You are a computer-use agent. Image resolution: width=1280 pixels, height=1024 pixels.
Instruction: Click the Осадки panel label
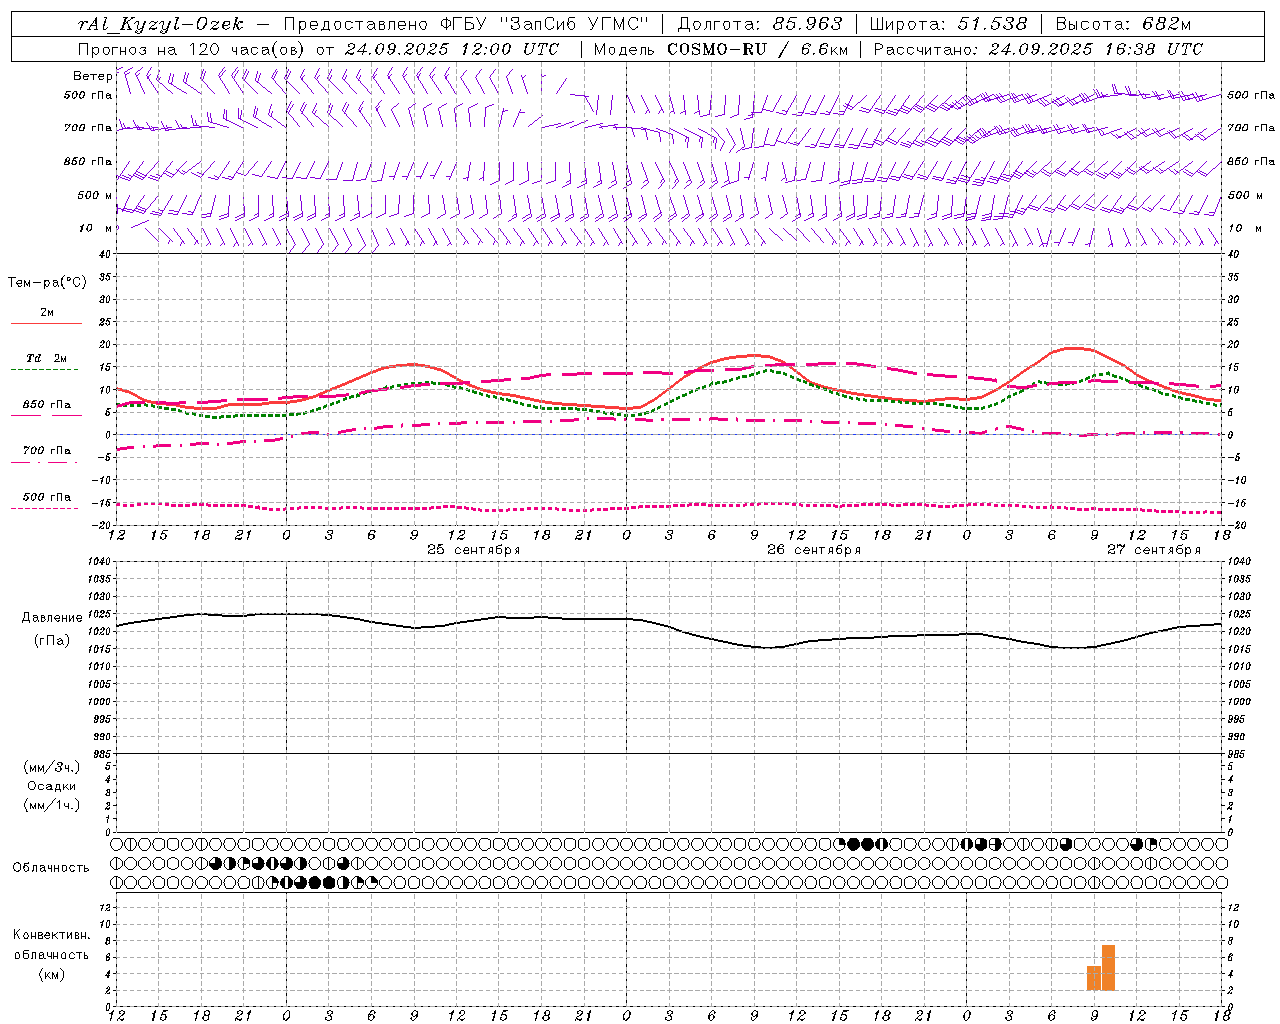coord(52,786)
